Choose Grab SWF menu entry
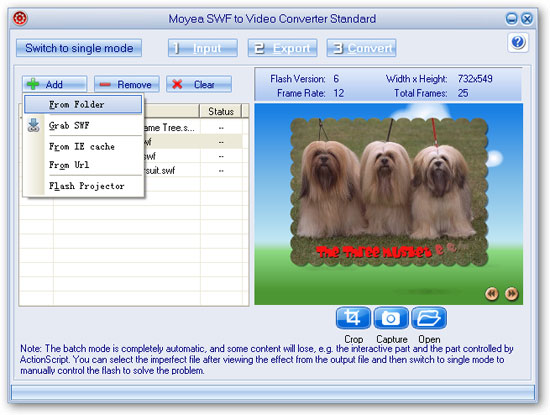This screenshot has height=415, width=550. tap(83, 125)
